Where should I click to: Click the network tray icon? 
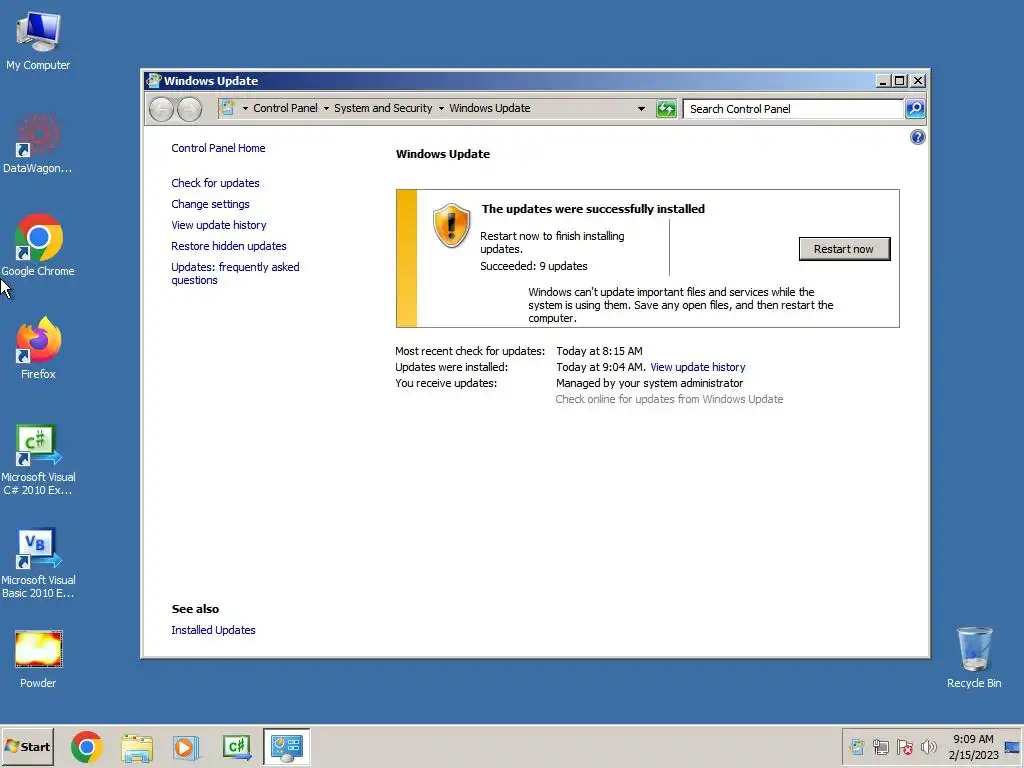coord(880,746)
